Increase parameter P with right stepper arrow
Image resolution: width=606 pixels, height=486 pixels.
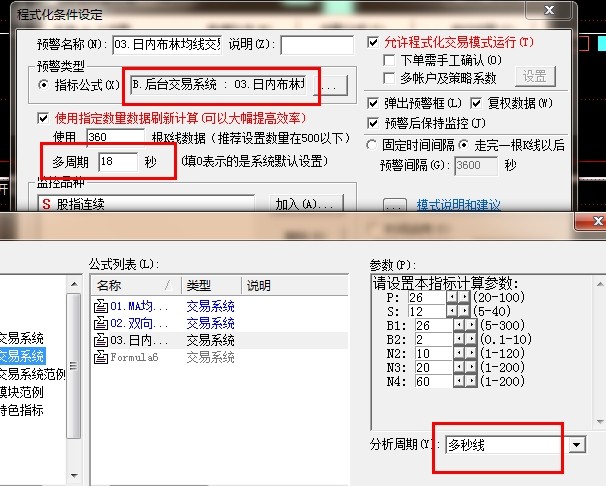click(x=464, y=297)
